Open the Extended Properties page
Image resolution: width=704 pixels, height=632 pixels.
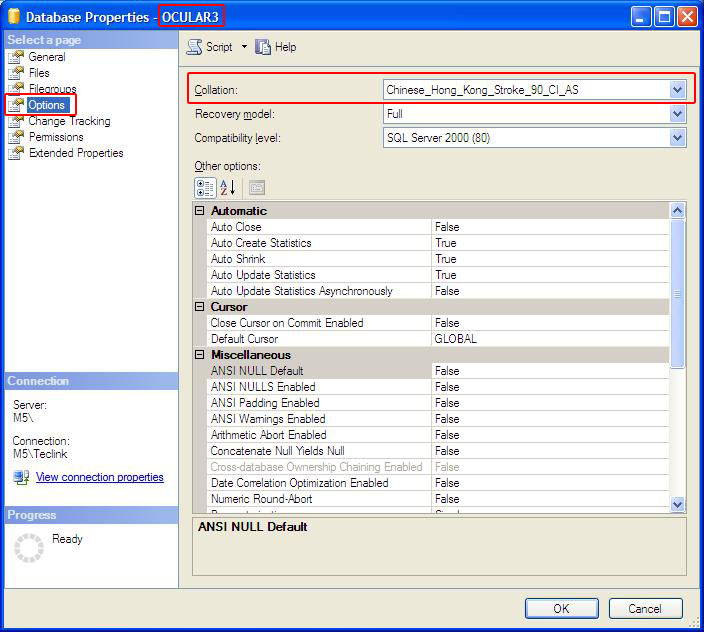tap(76, 153)
